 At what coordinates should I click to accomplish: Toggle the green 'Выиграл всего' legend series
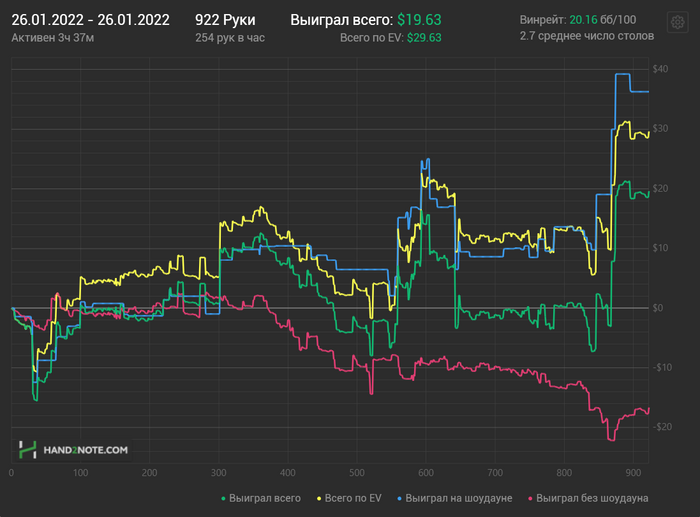pyautogui.click(x=261, y=498)
